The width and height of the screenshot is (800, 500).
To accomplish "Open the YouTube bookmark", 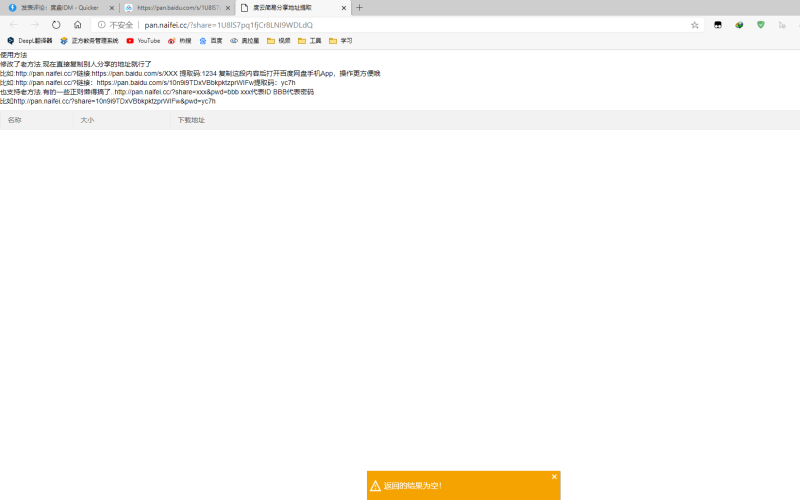I will pyautogui.click(x=143, y=41).
